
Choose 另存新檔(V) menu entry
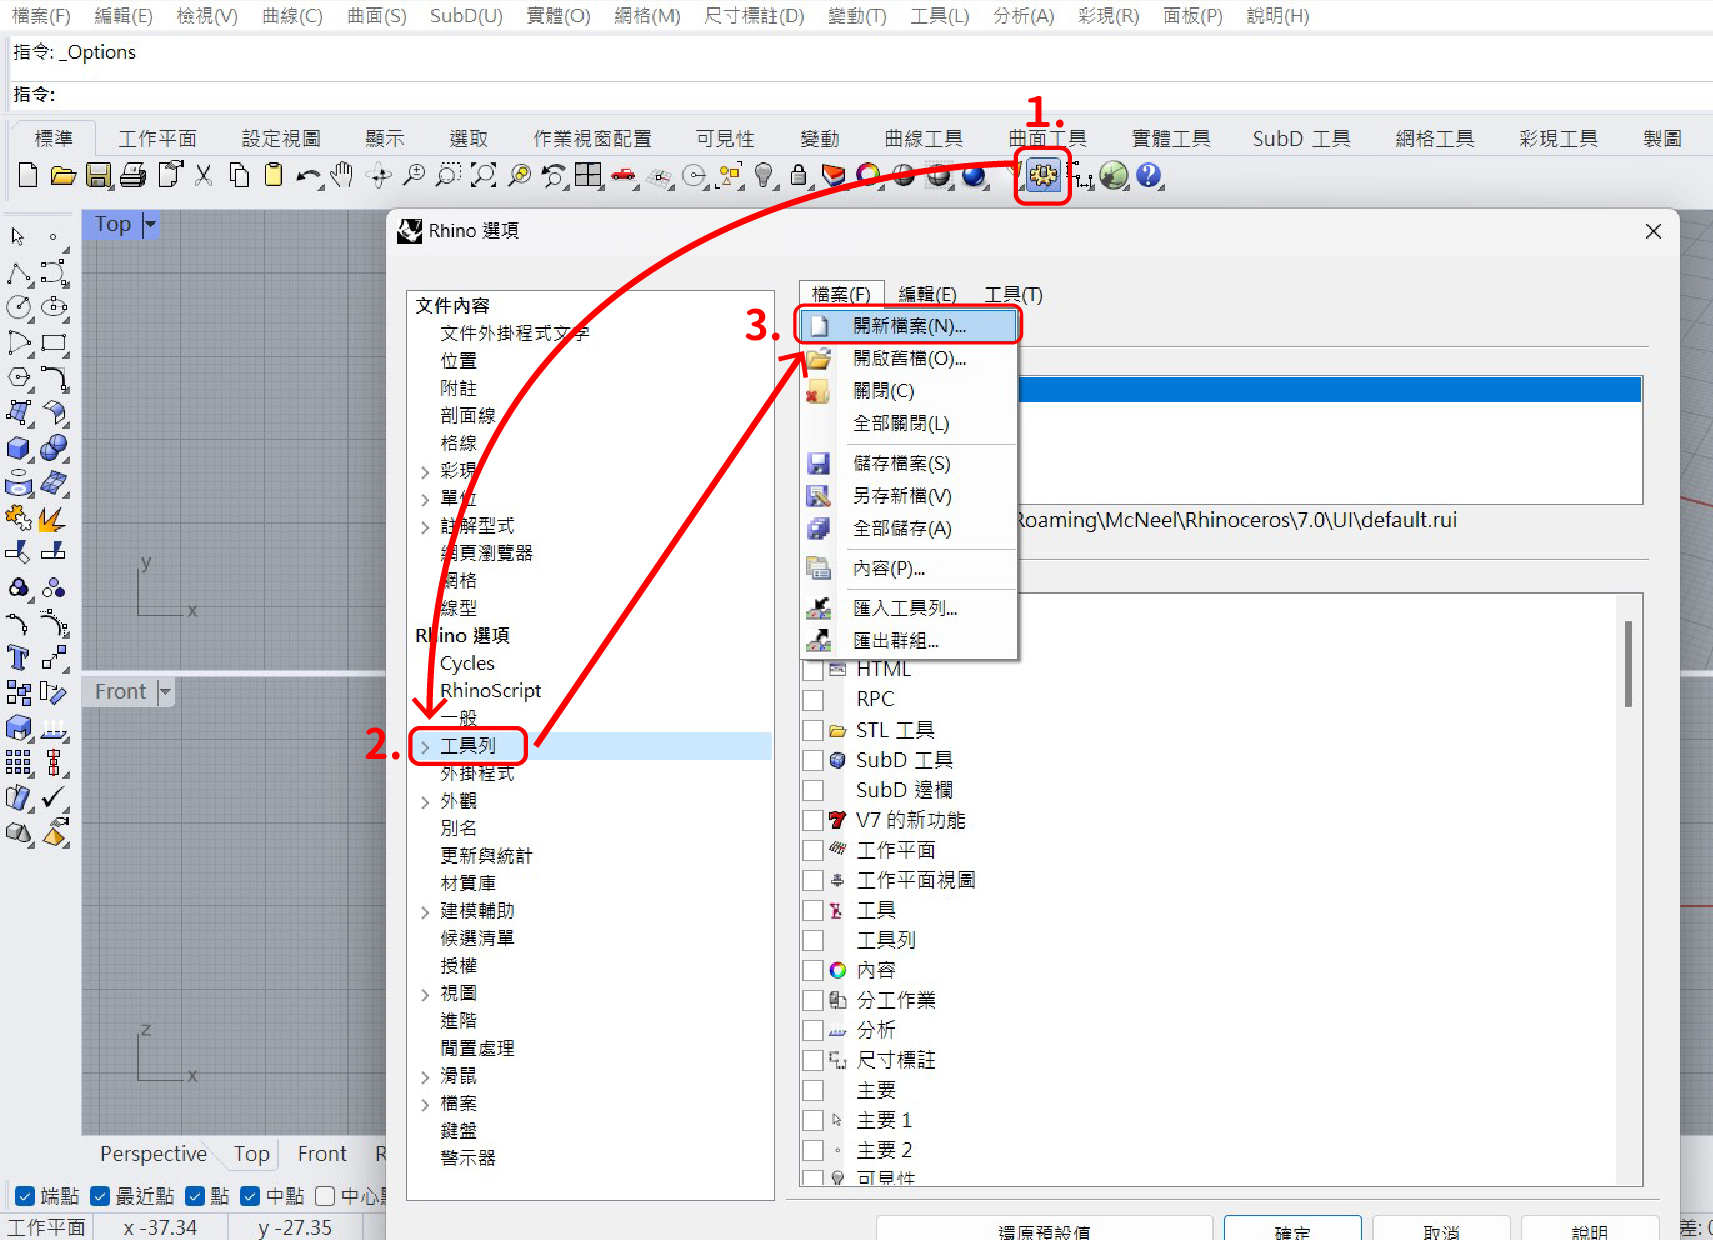[908, 496]
